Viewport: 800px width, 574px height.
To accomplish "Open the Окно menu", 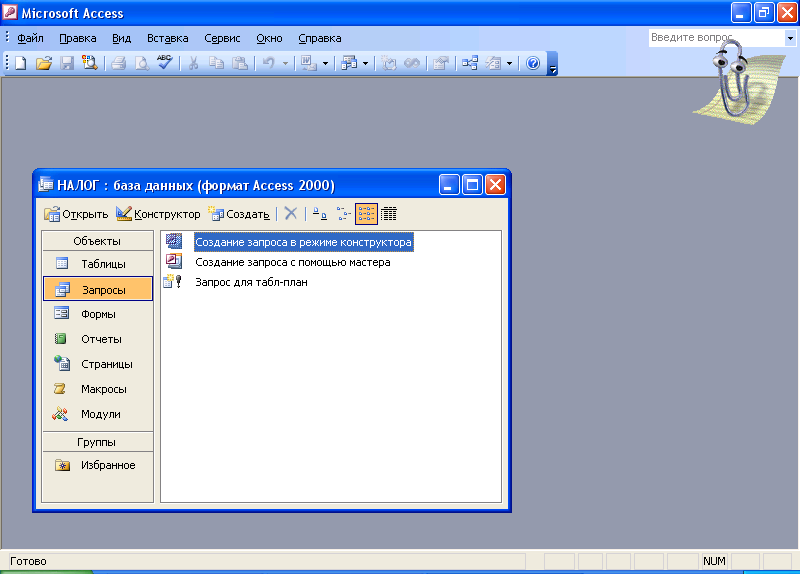I will point(269,38).
